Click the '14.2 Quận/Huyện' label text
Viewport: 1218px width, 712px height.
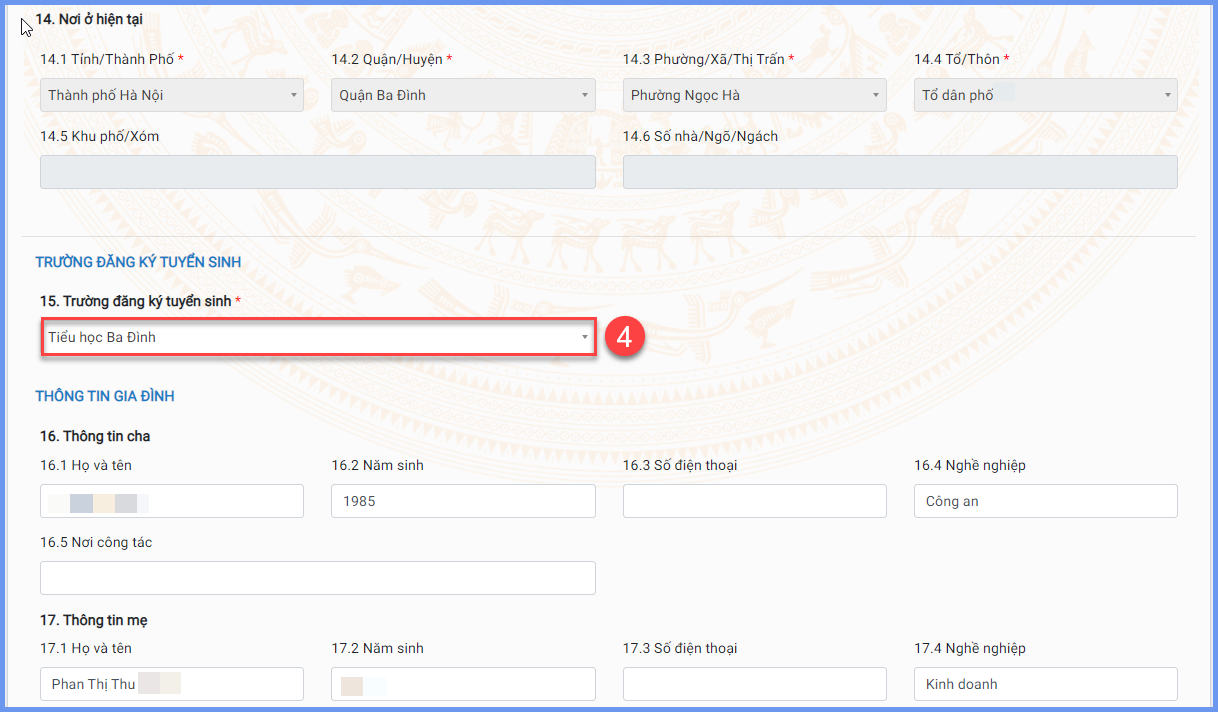pos(387,59)
